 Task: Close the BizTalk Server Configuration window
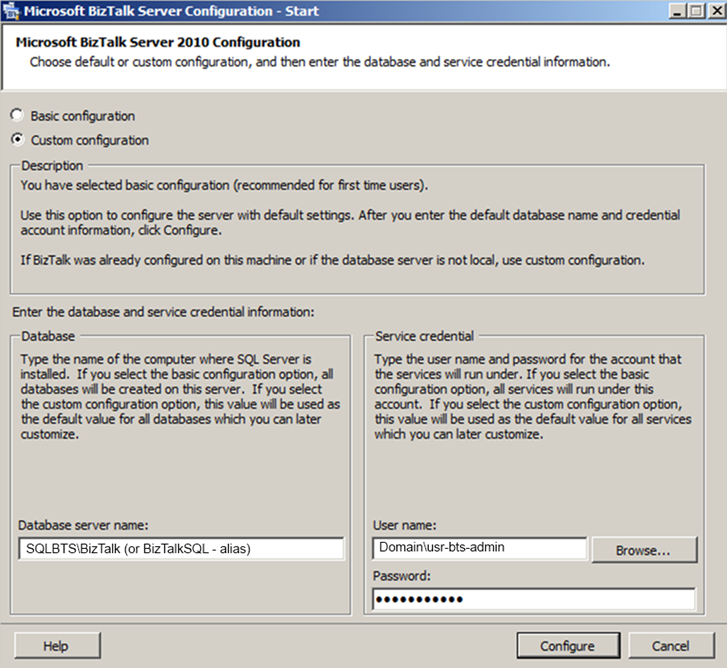point(712,11)
